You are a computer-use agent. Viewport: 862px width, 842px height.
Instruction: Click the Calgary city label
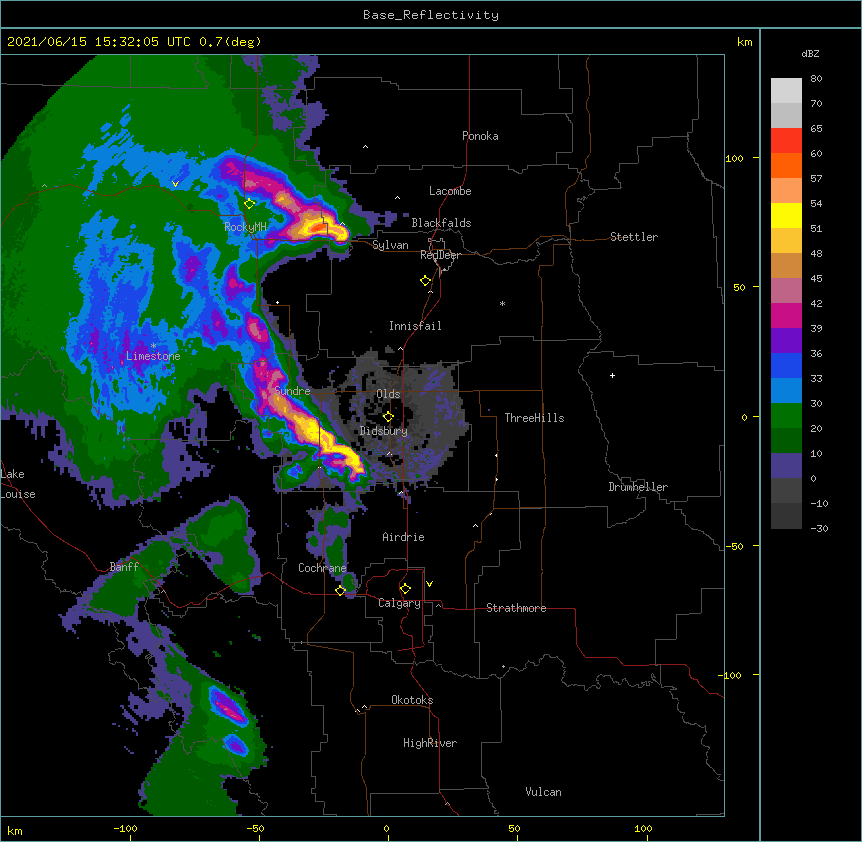click(399, 603)
